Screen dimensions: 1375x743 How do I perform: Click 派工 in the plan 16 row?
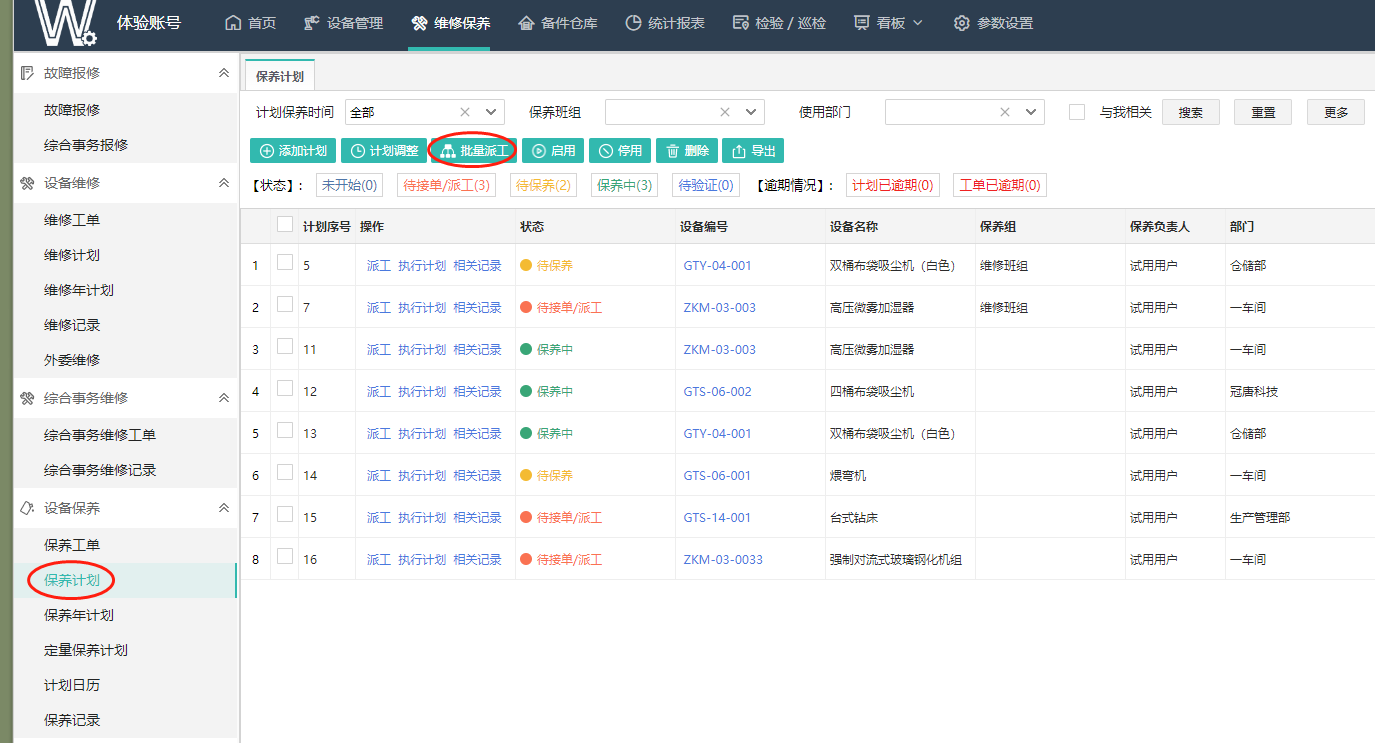[379, 560]
